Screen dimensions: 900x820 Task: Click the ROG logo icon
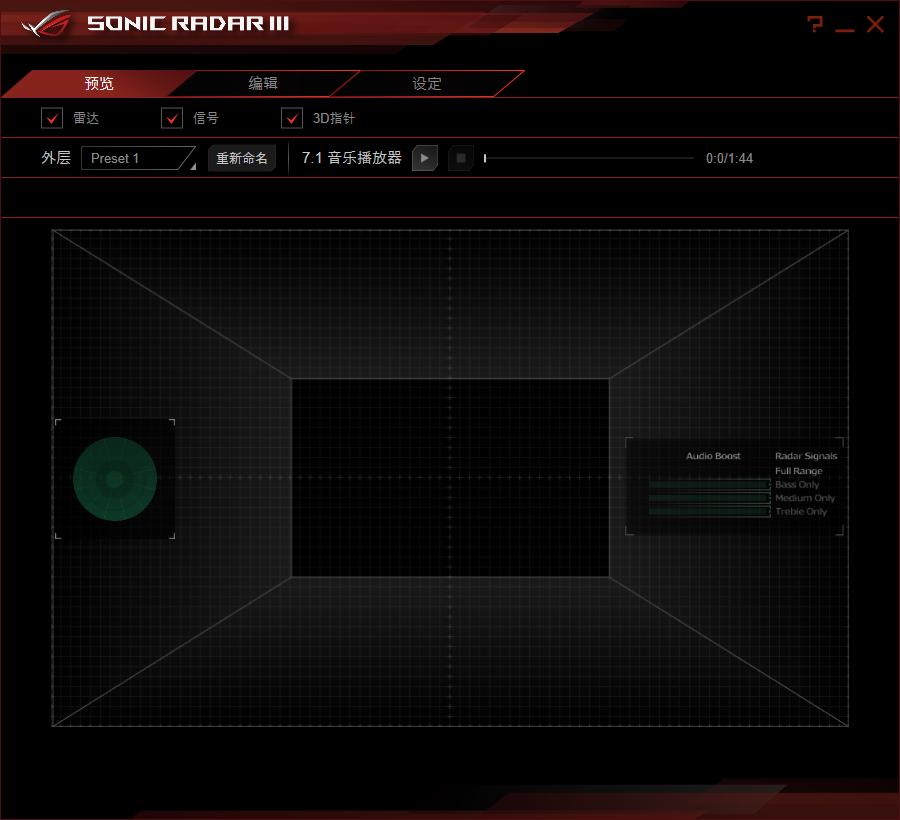pos(46,23)
